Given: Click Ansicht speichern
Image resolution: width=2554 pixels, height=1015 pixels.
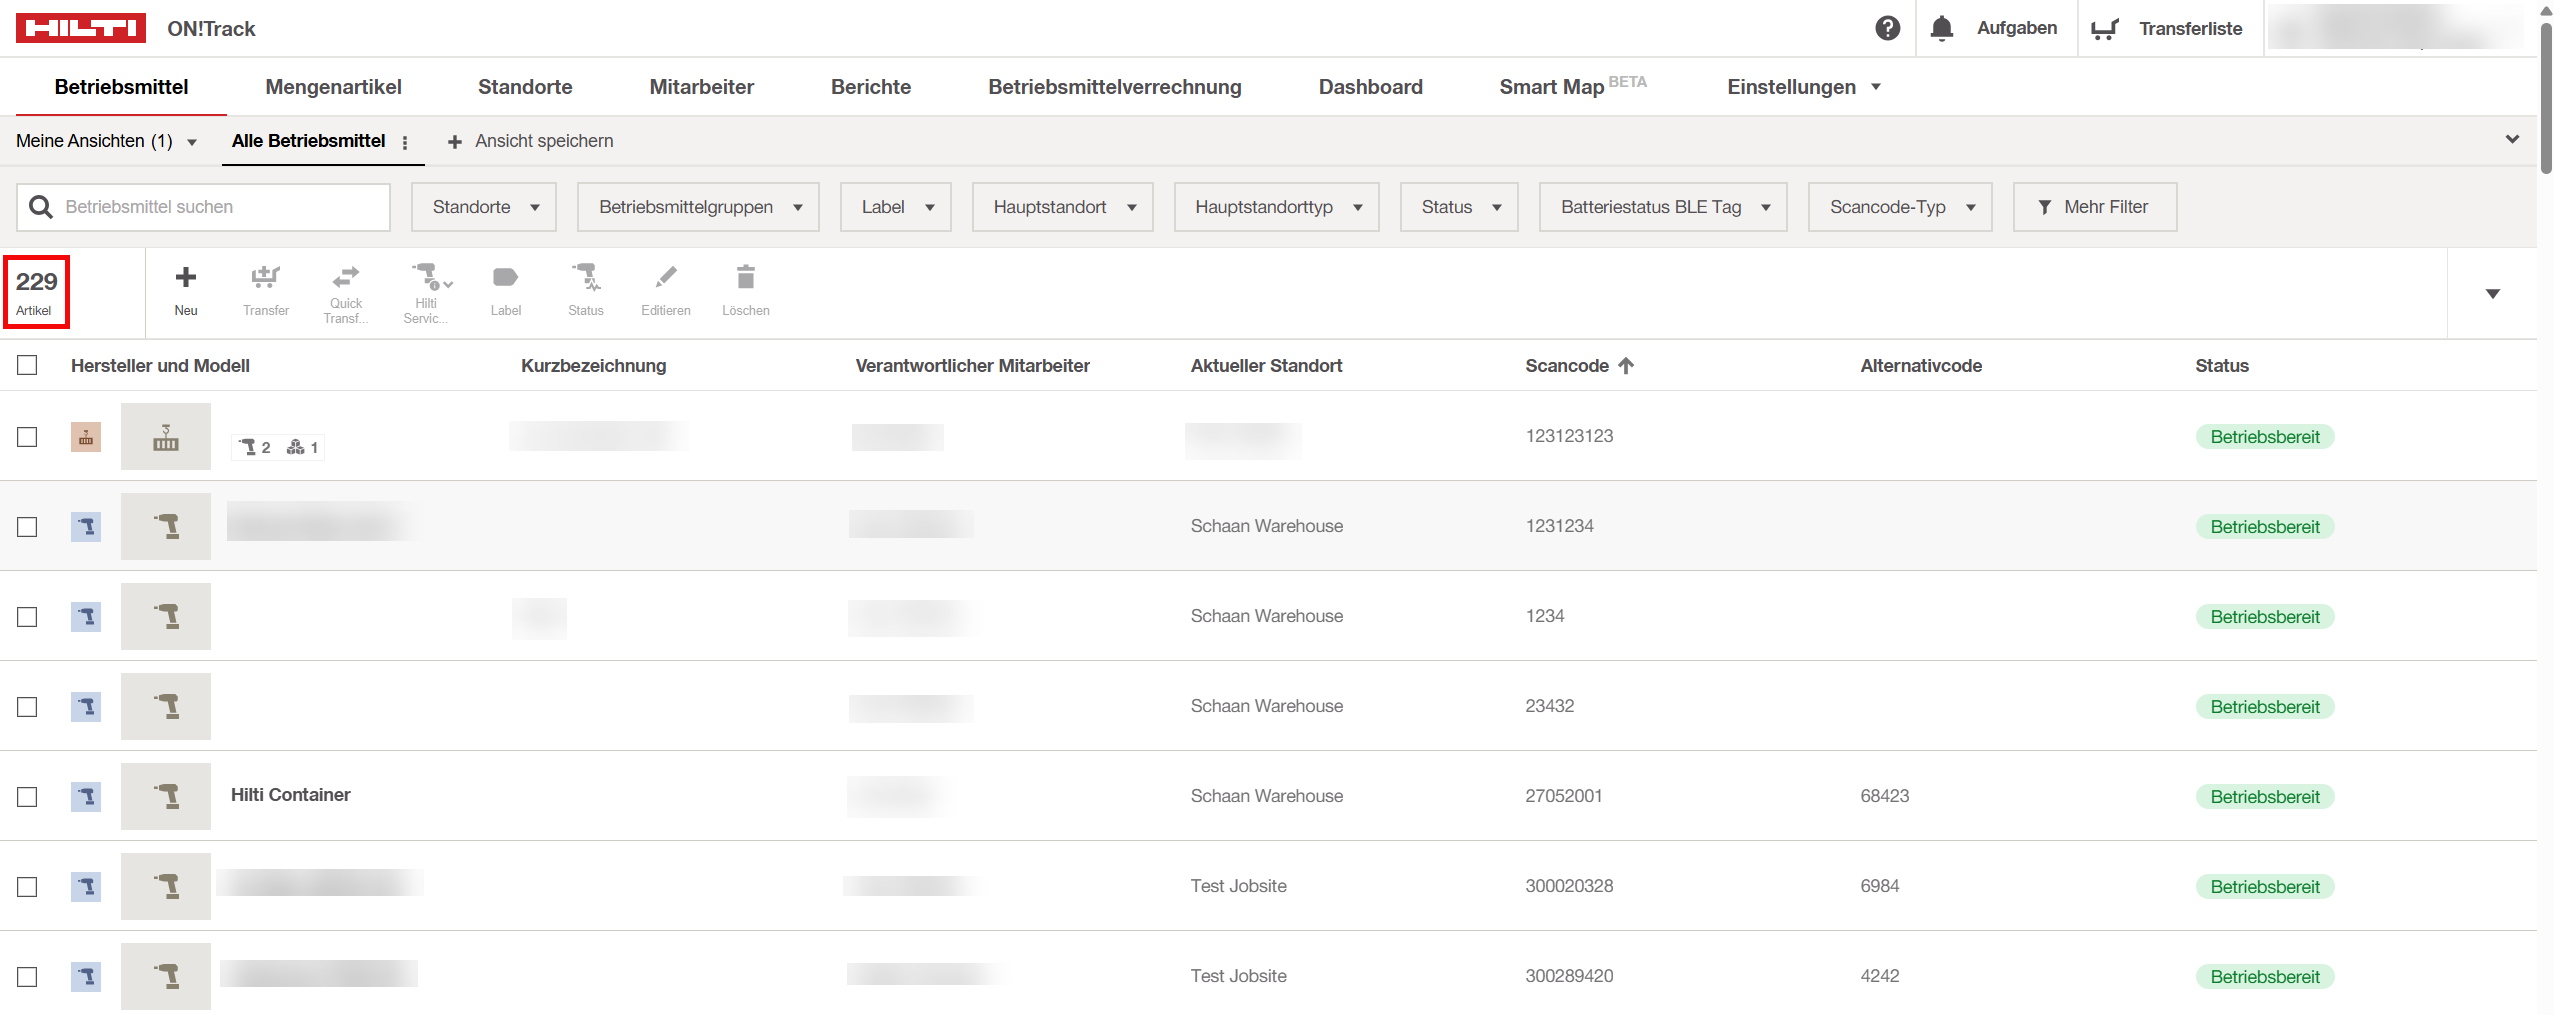Looking at the screenshot, I should pos(531,141).
